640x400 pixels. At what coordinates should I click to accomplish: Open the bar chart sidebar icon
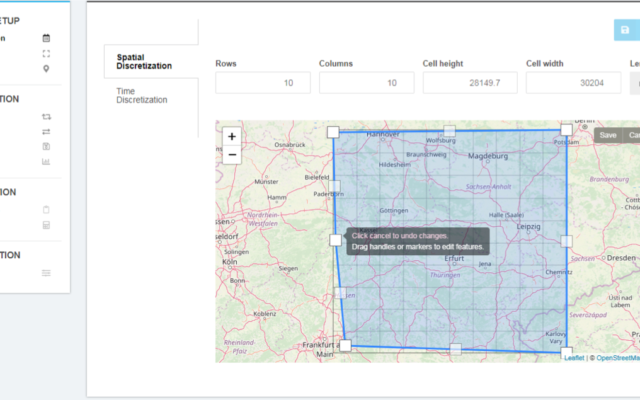(x=46, y=162)
